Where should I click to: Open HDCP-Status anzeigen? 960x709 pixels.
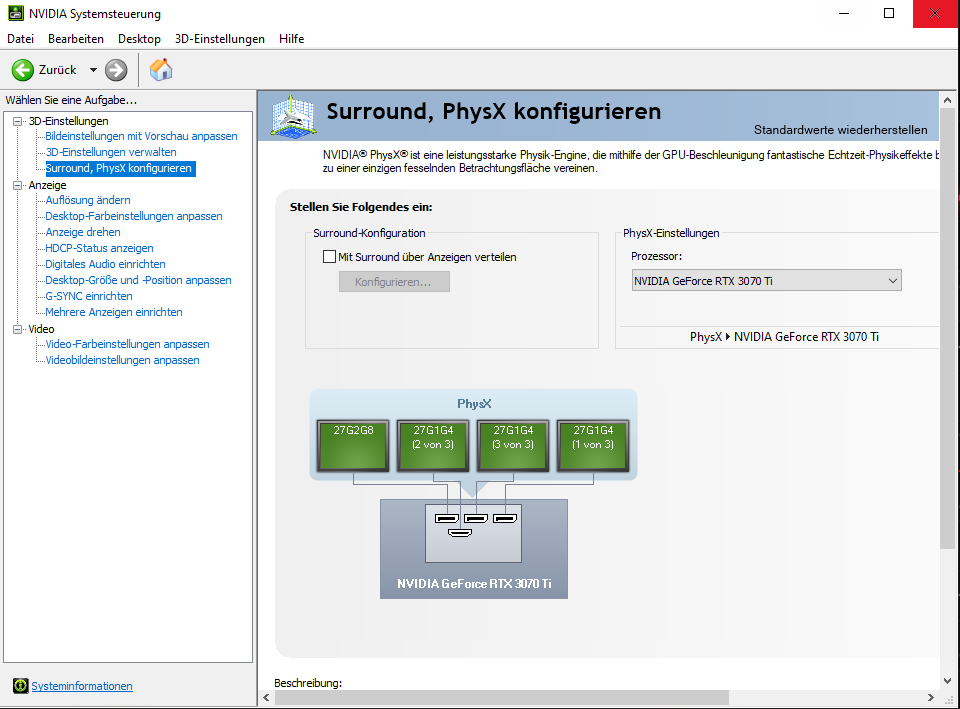[x=99, y=247]
